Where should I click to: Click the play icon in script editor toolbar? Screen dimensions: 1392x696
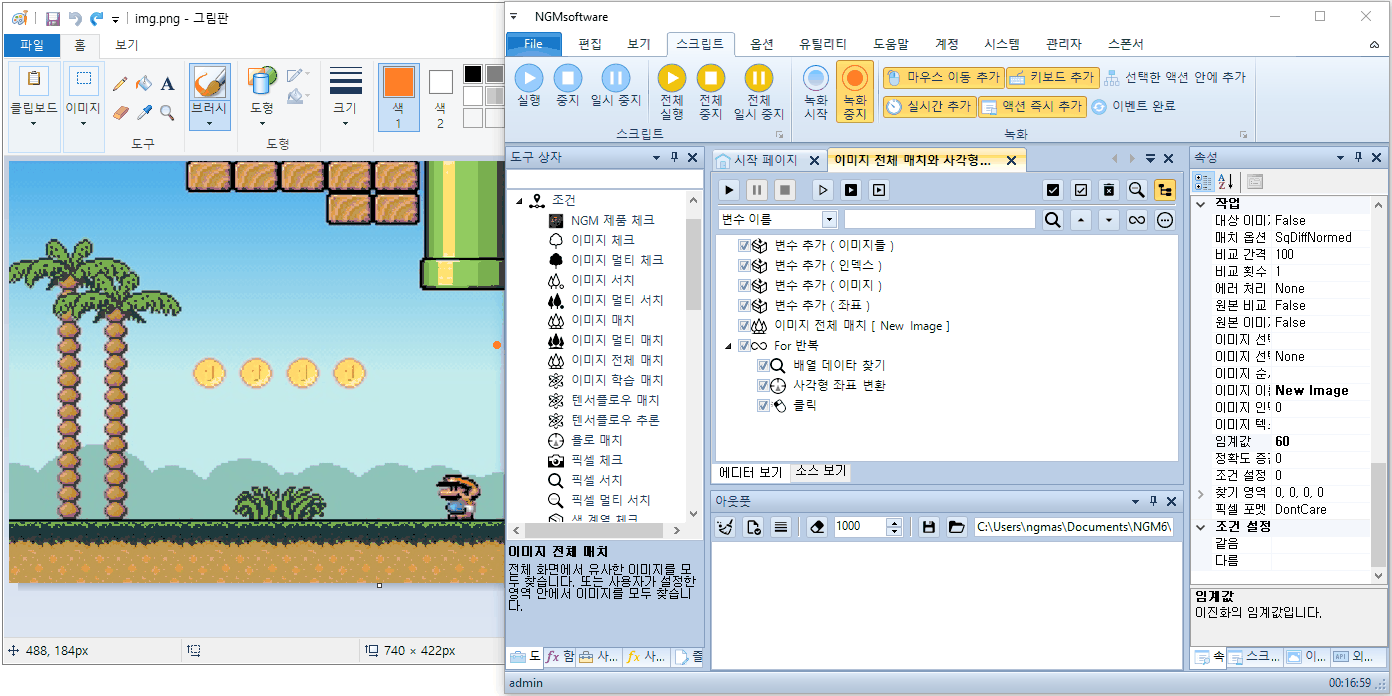click(x=729, y=189)
